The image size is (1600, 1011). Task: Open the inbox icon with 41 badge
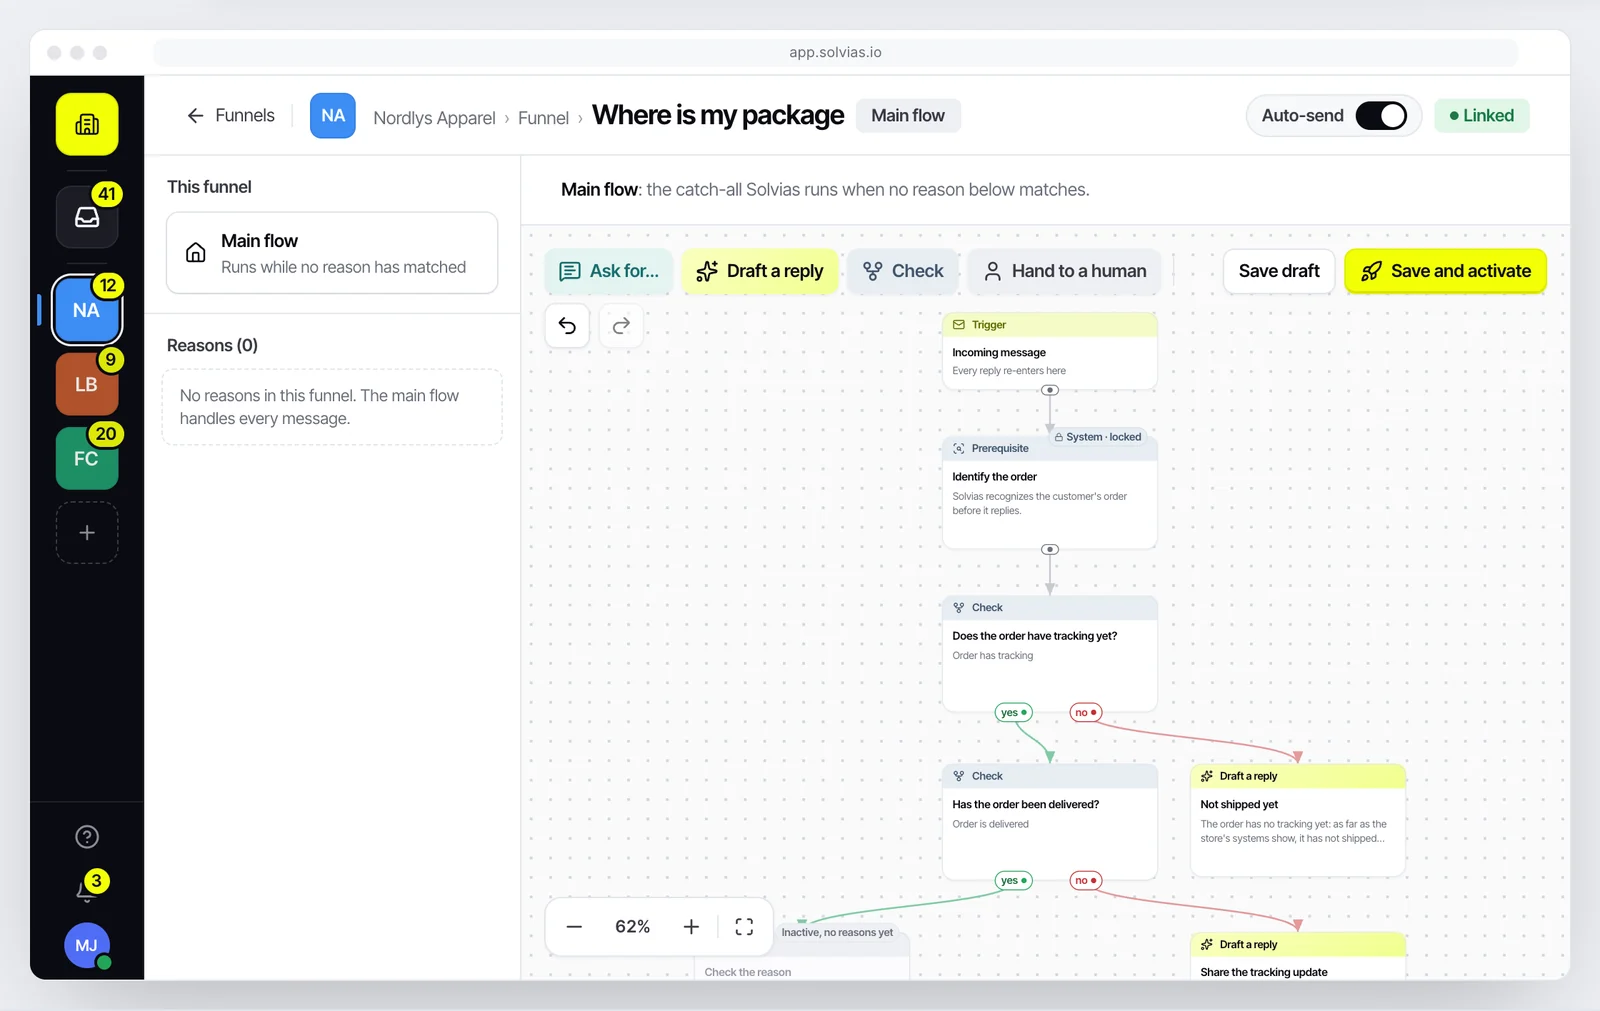(87, 217)
